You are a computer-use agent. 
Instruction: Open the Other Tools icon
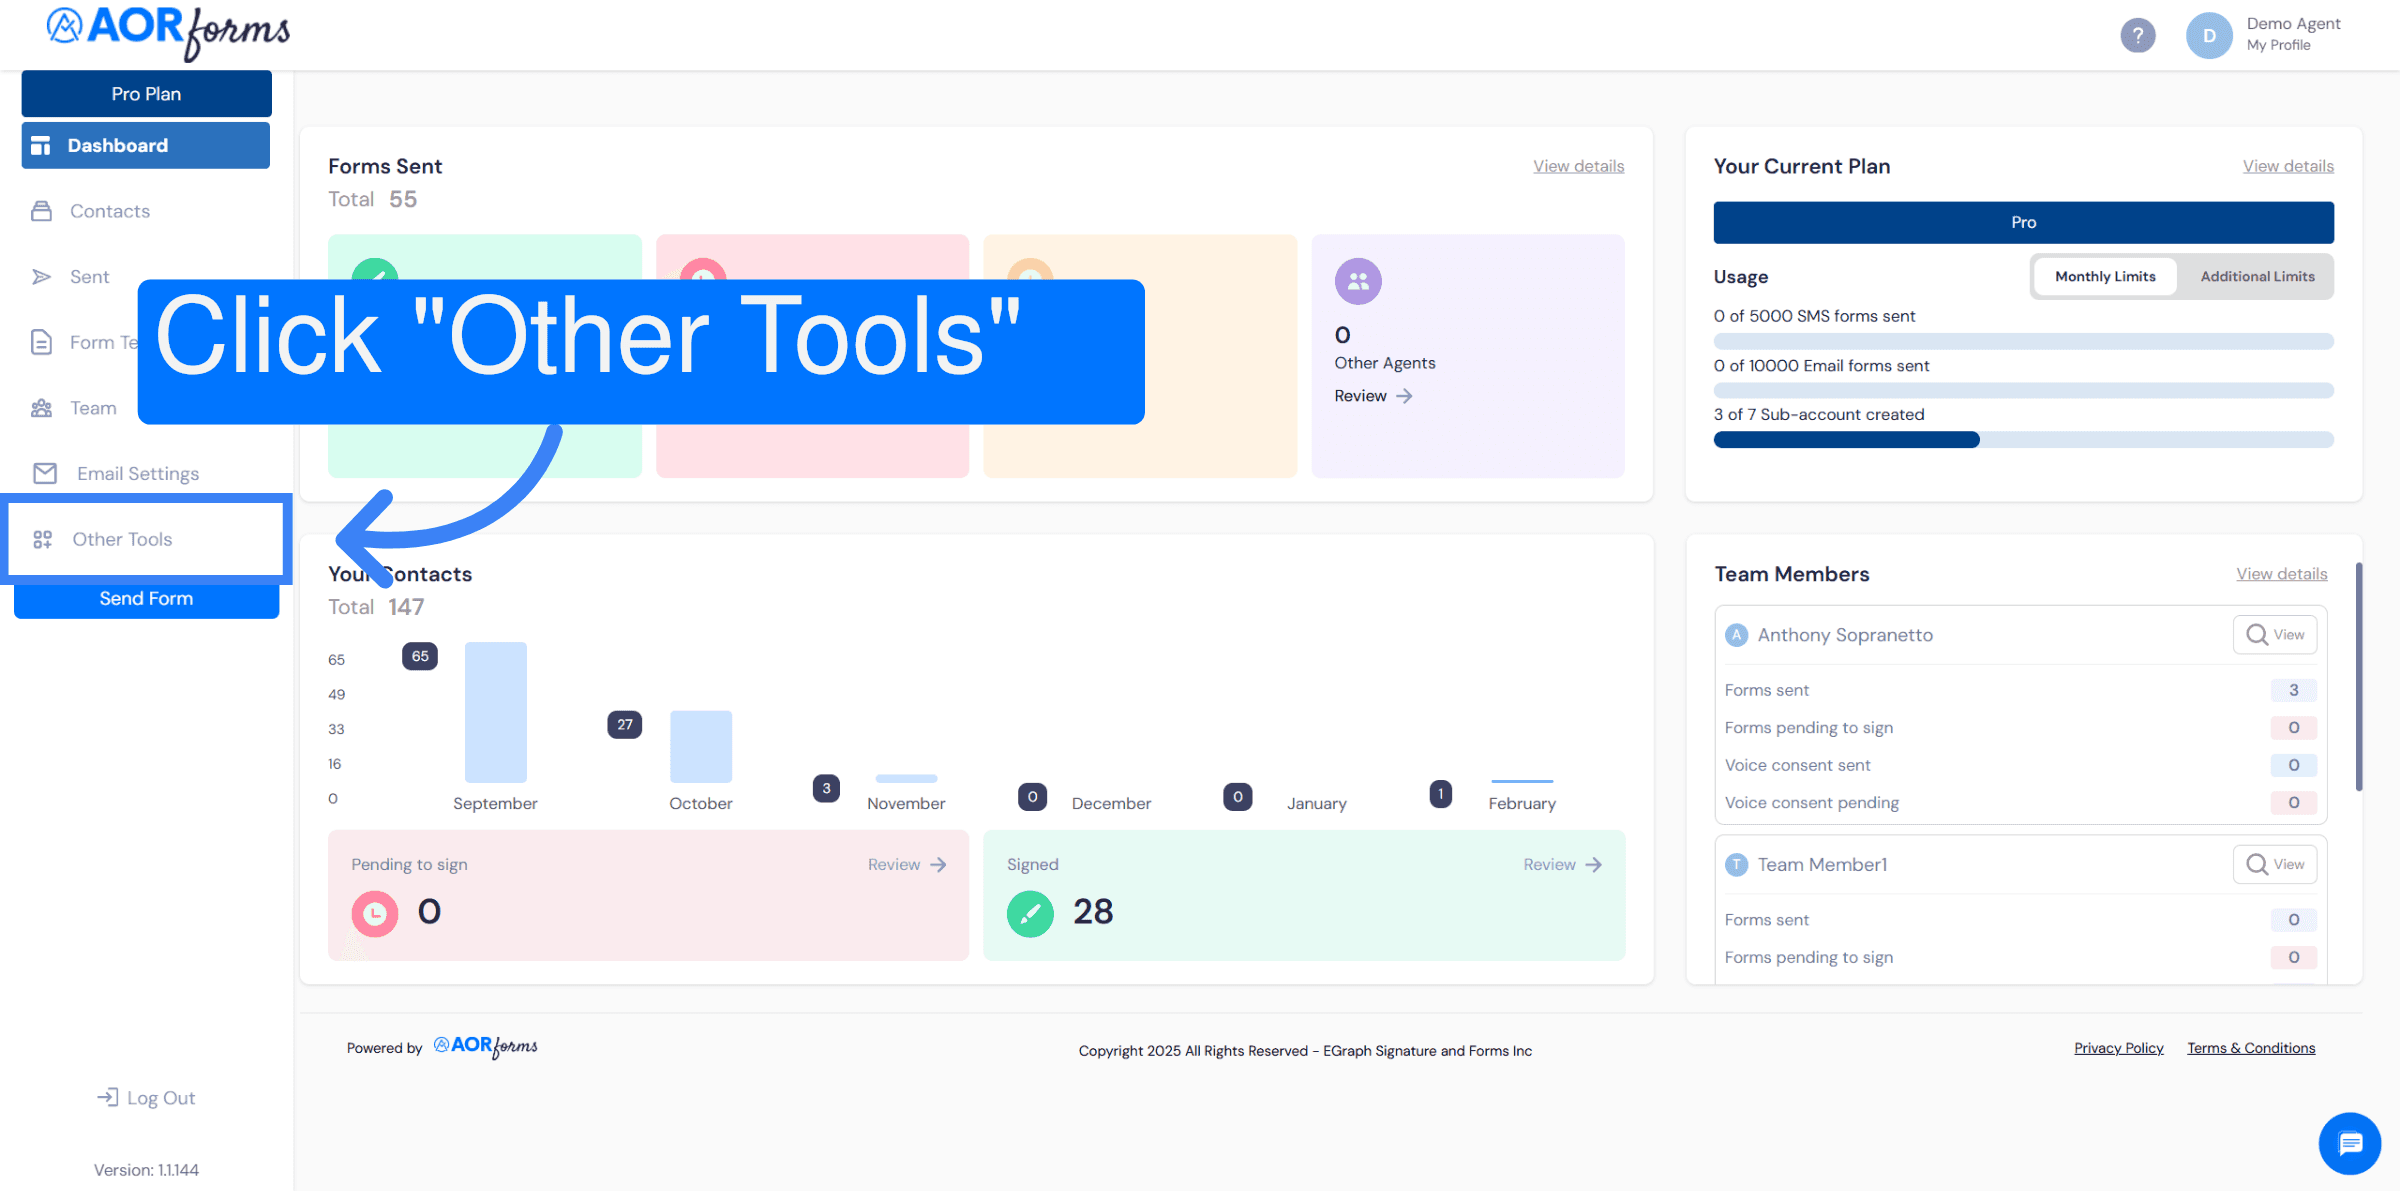[x=43, y=539]
